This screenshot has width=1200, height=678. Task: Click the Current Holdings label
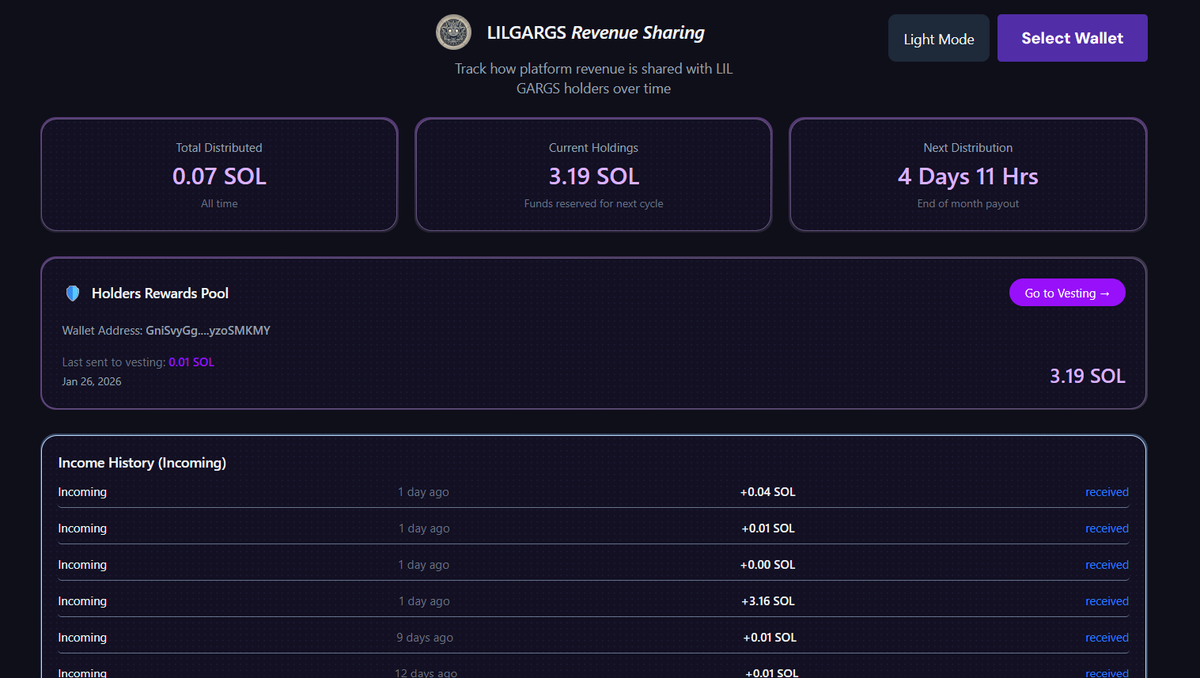pos(593,148)
